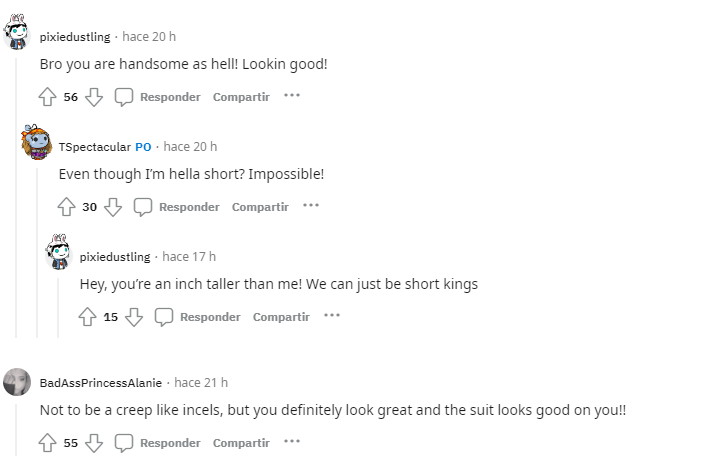
Task: Click Compartir under BadAssPrincessAlanie's comment
Action: pos(241,443)
